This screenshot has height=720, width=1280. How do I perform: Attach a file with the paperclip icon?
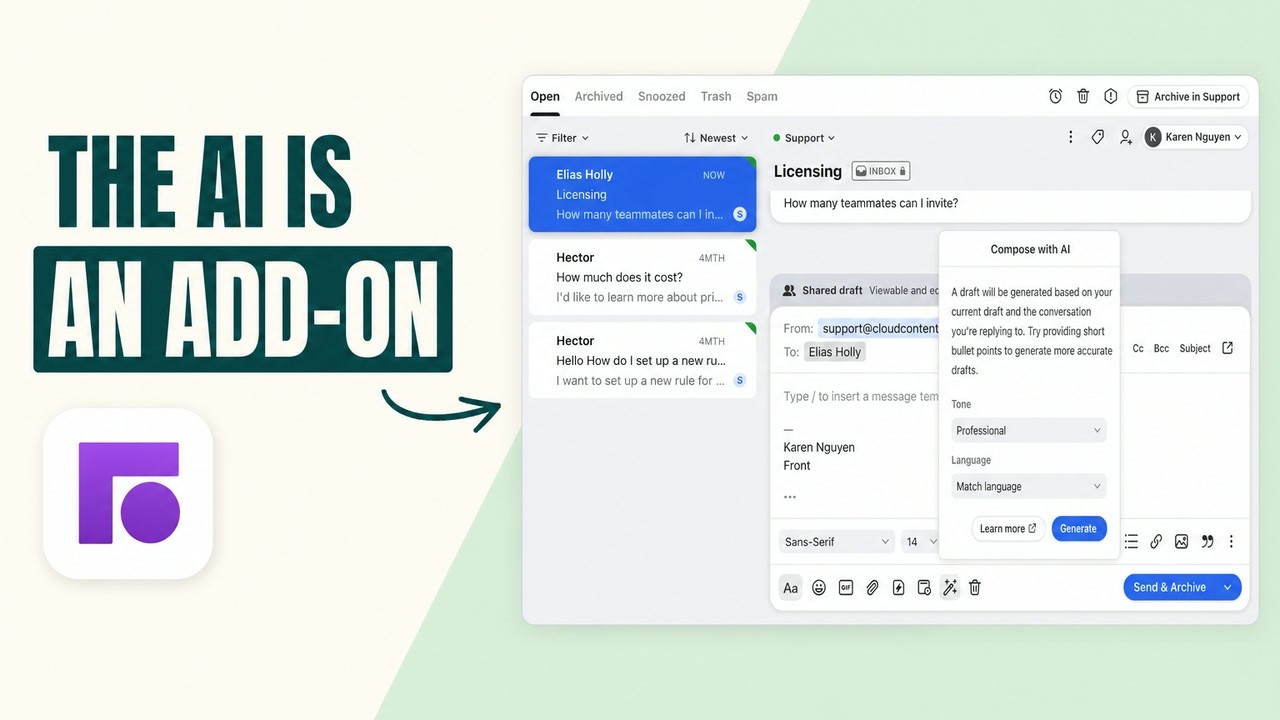pyautogui.click(x=872, y=588)
